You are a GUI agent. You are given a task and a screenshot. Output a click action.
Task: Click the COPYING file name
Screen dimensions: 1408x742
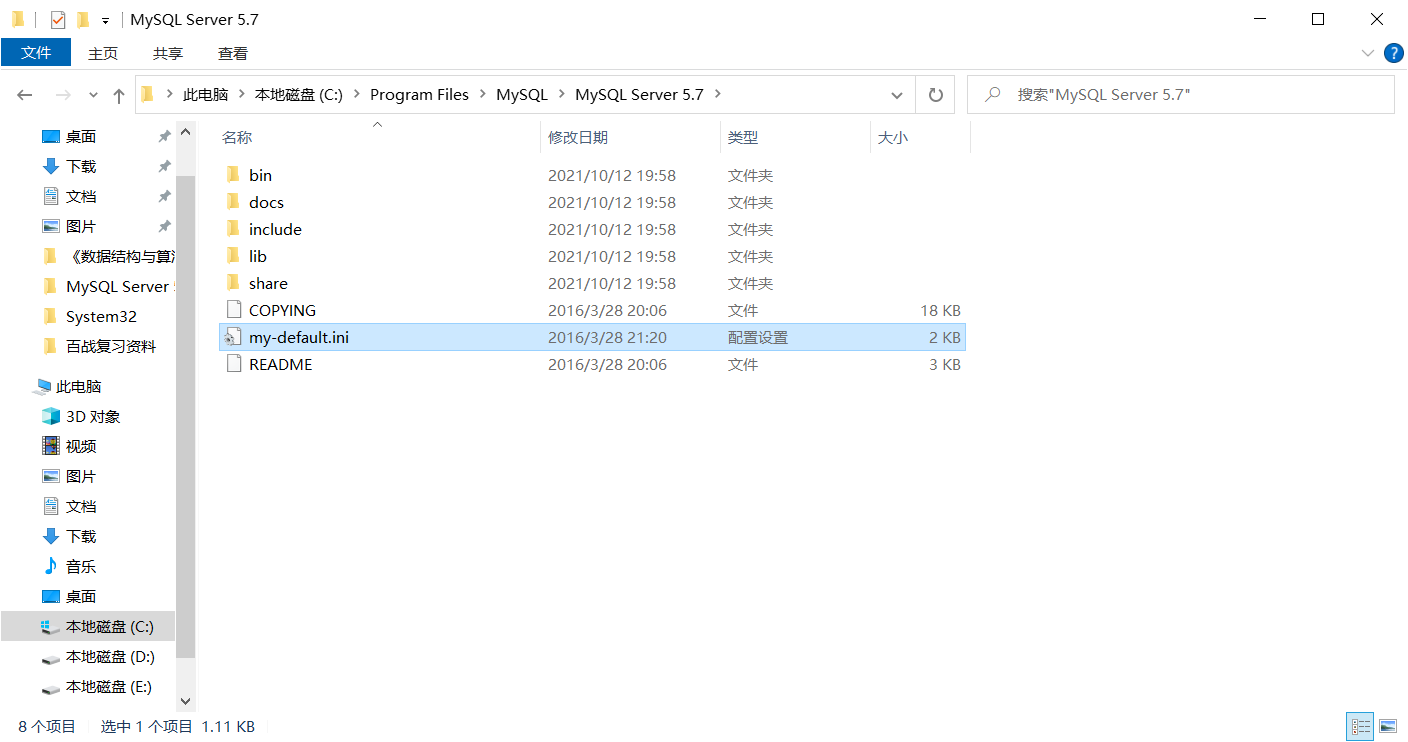pyautogui.click(x=282, y=311)
